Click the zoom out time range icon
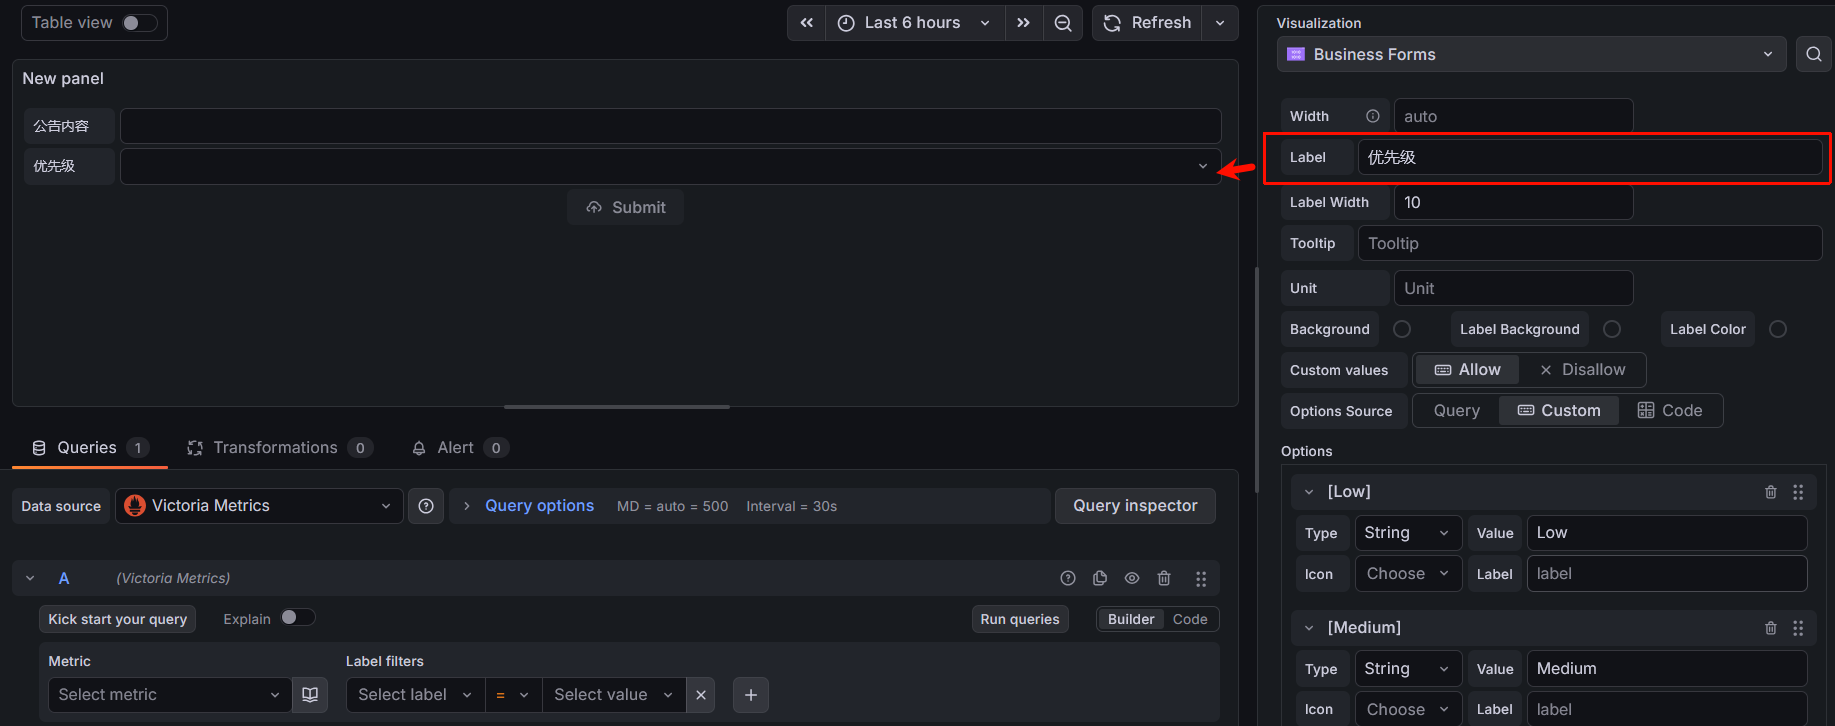The image size is (1835, 726). (x=1063, y=23)
